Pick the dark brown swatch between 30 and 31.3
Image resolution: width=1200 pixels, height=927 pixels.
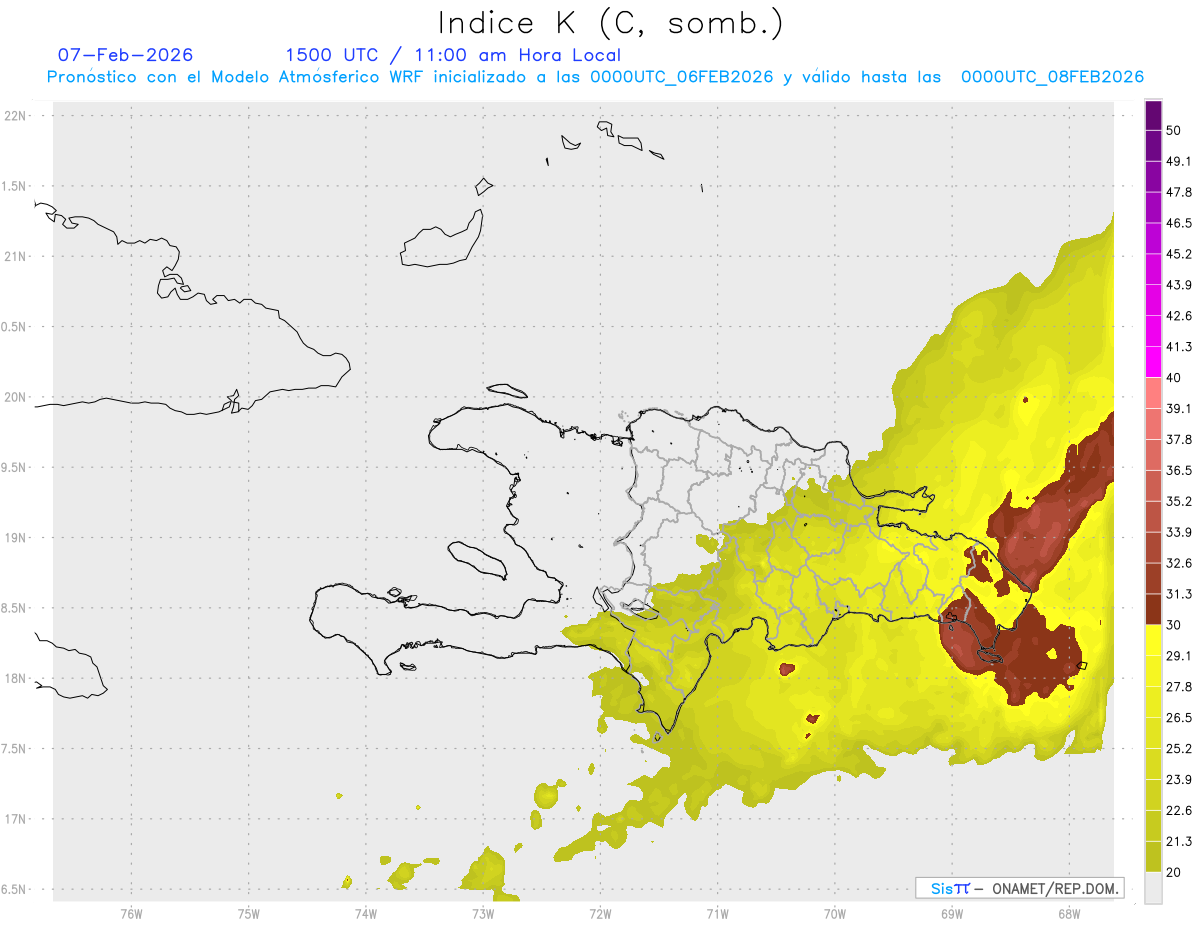[1153, 610]
